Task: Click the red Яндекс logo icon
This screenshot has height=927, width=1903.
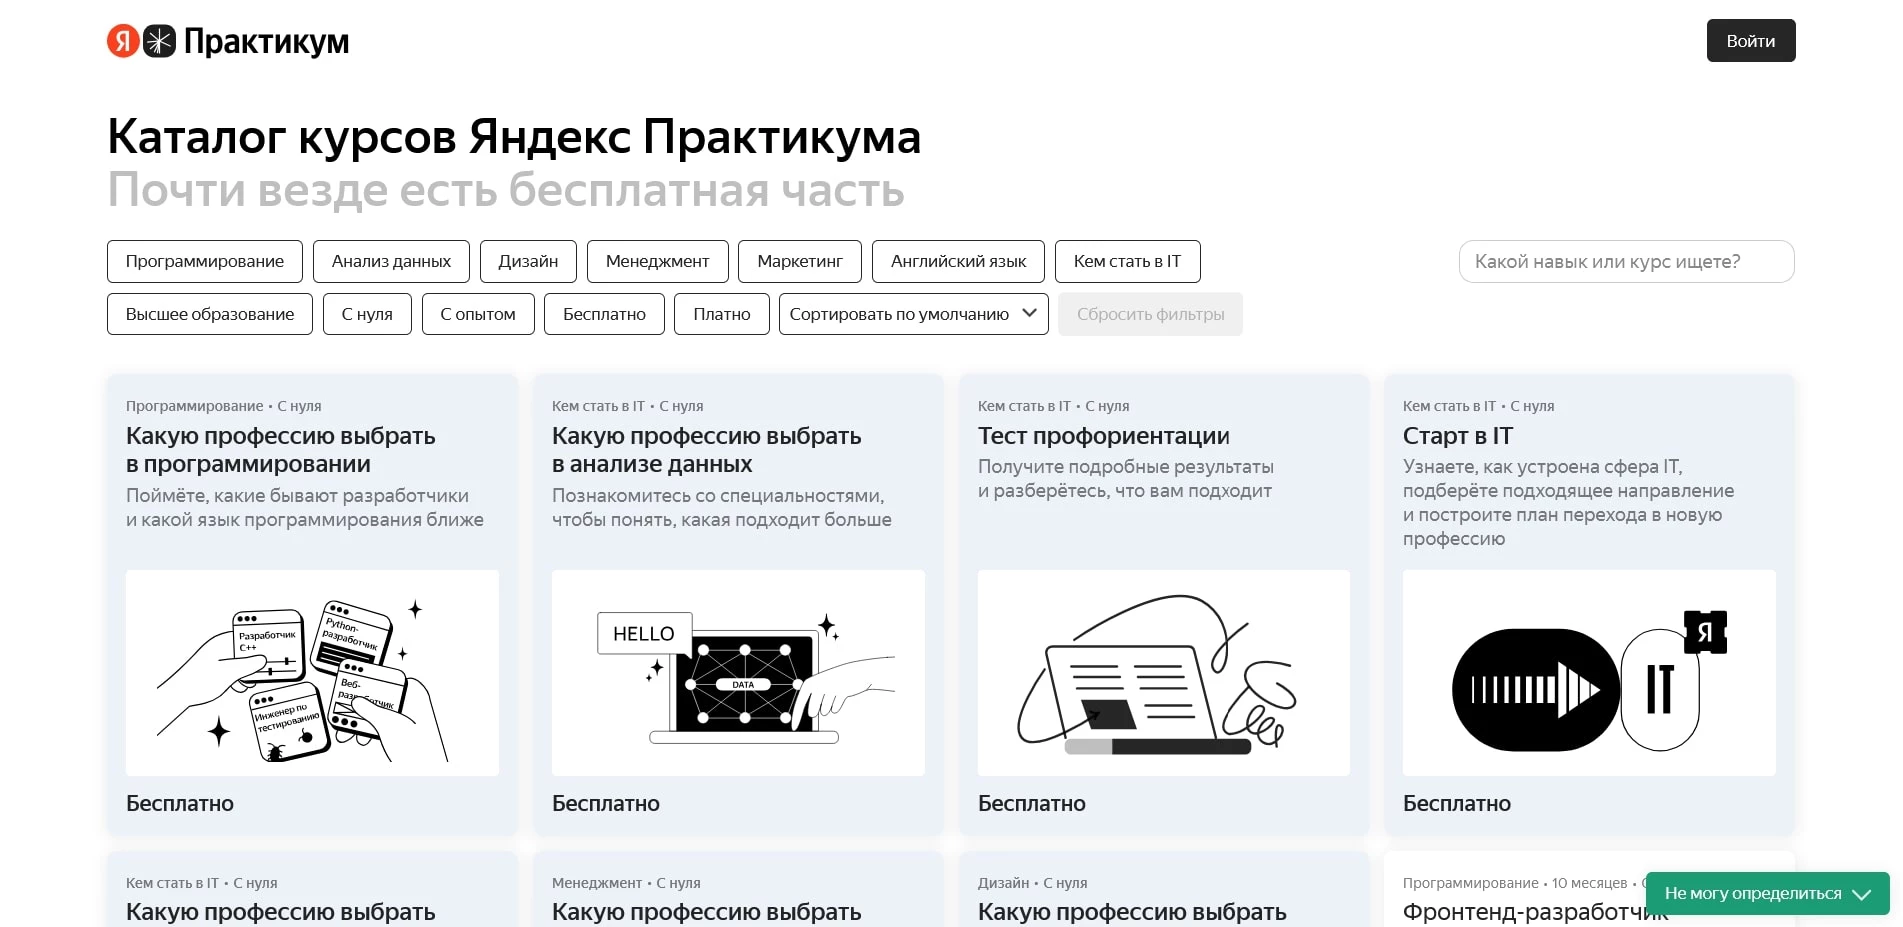Action: (x=122, y=41)
